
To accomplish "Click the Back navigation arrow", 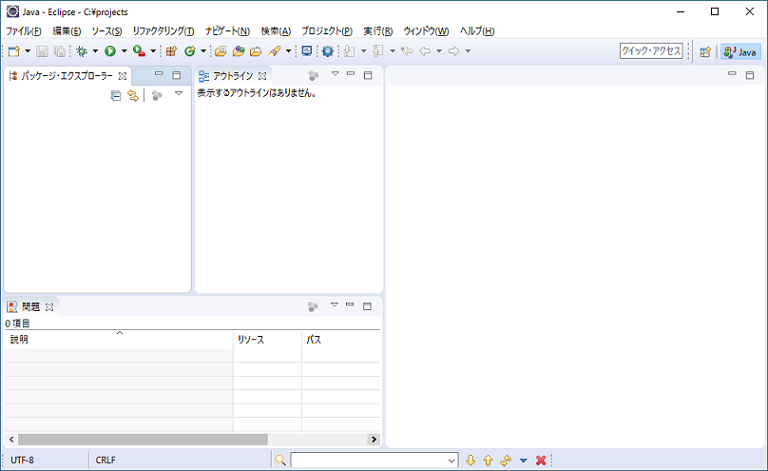I will (x=425, y=51).
